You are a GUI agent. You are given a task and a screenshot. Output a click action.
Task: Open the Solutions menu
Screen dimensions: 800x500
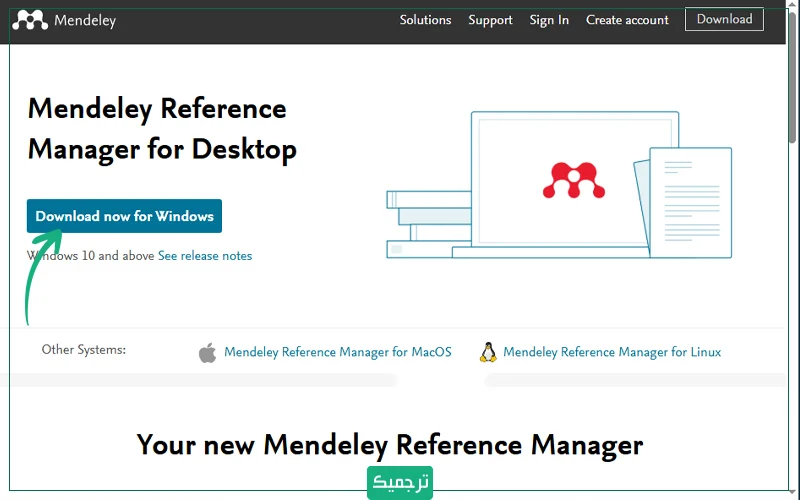coord(425,20)
